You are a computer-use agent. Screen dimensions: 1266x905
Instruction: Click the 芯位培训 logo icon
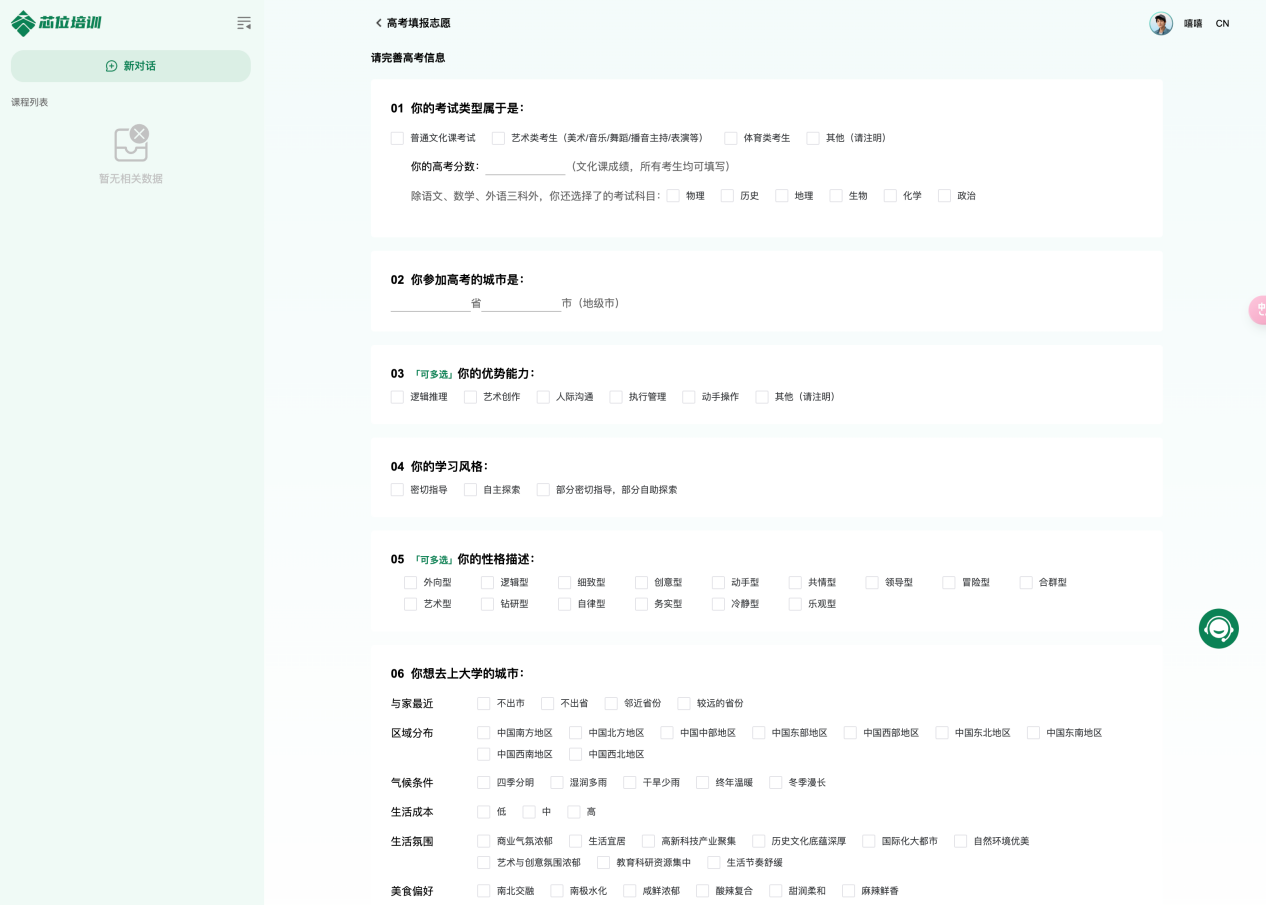(x=23, y=23)
